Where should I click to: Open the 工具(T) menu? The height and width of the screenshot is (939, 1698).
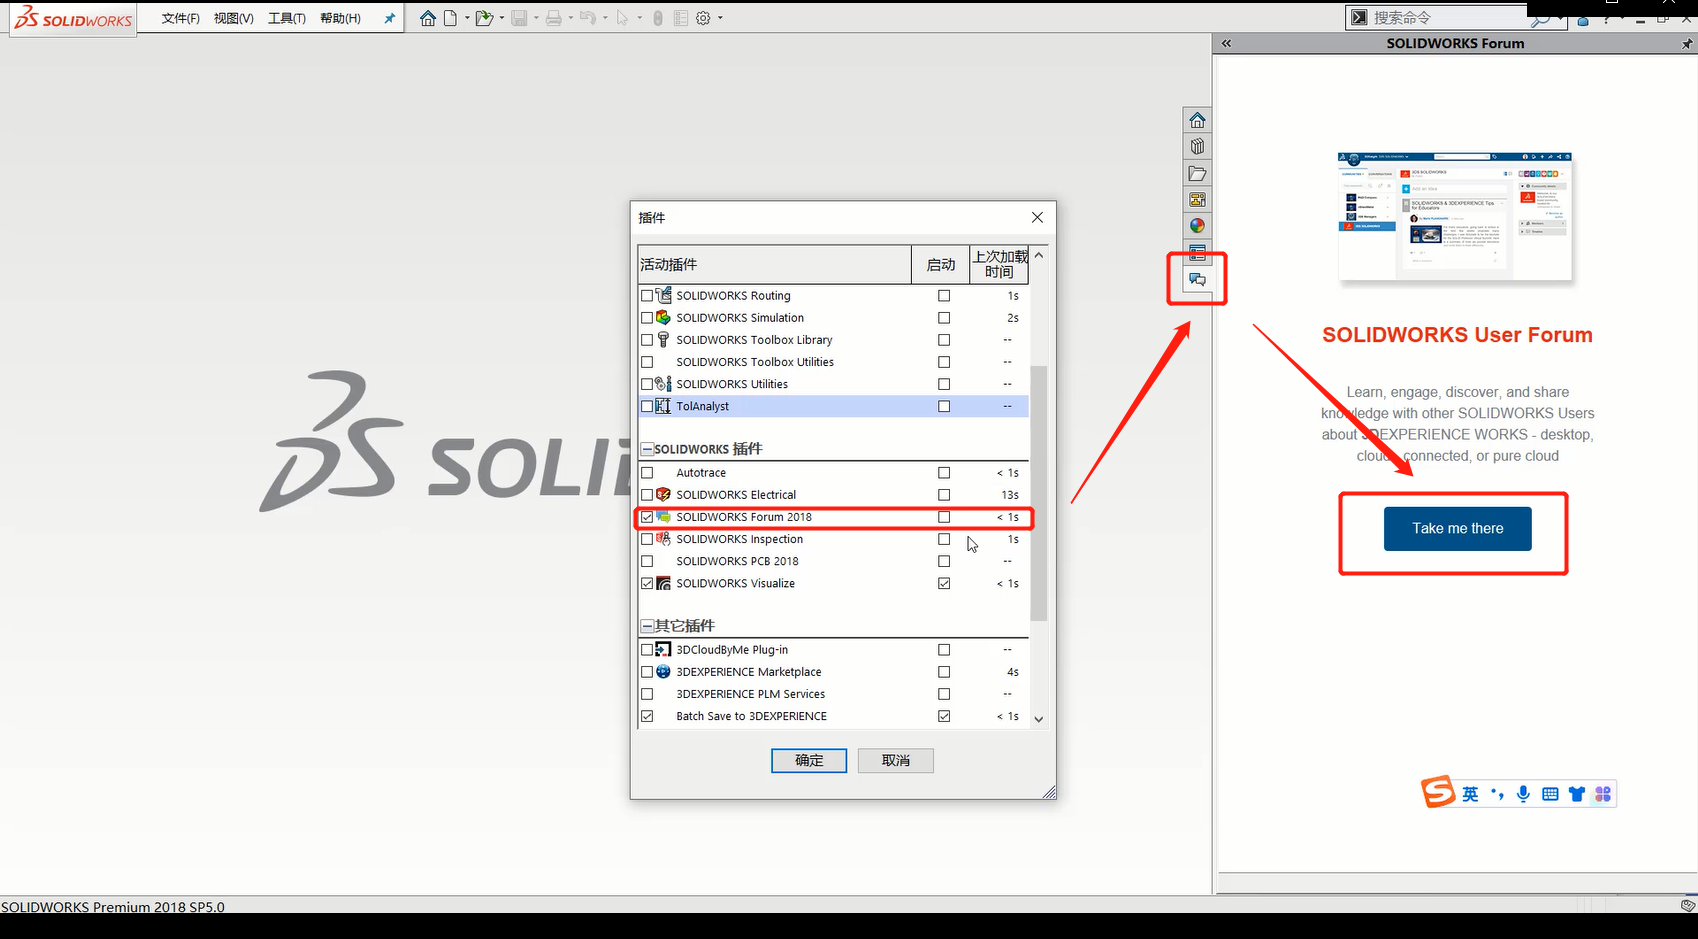click(286, 18)
